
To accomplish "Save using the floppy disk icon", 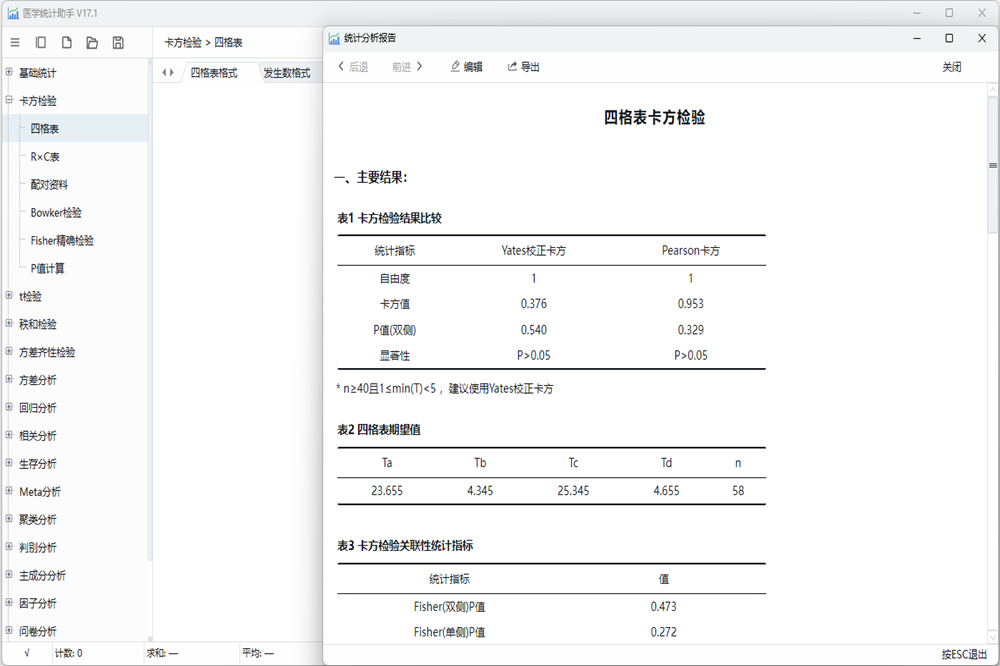I will tap(118, 43).
